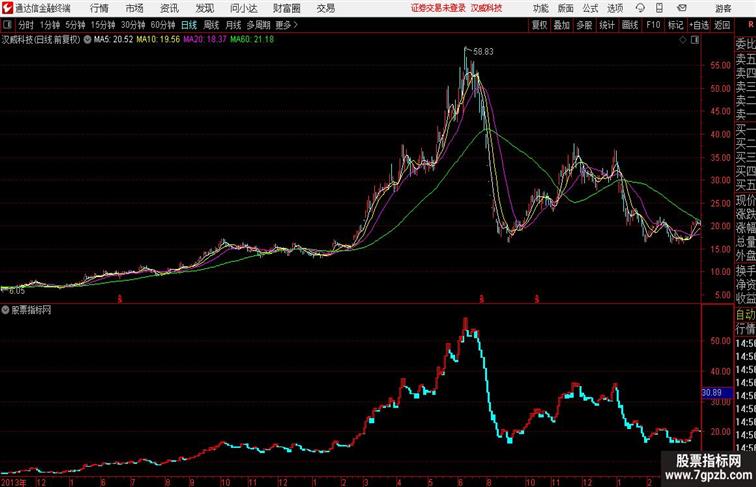Open the 版面 menu
Screen dimensions: 756x487
tap(566, 8)
